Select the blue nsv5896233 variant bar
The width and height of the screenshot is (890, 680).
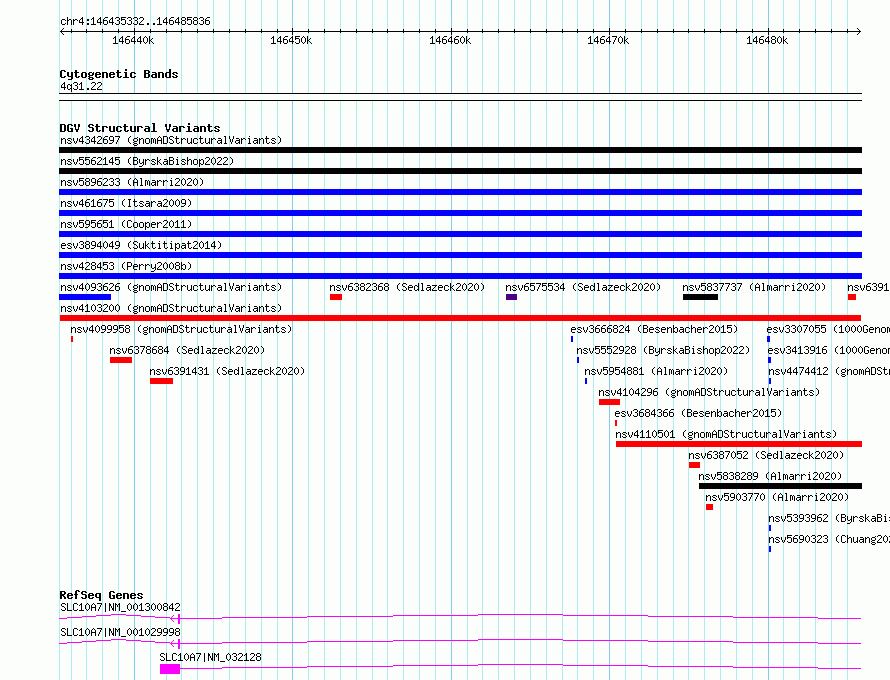(x=460, y=192)
